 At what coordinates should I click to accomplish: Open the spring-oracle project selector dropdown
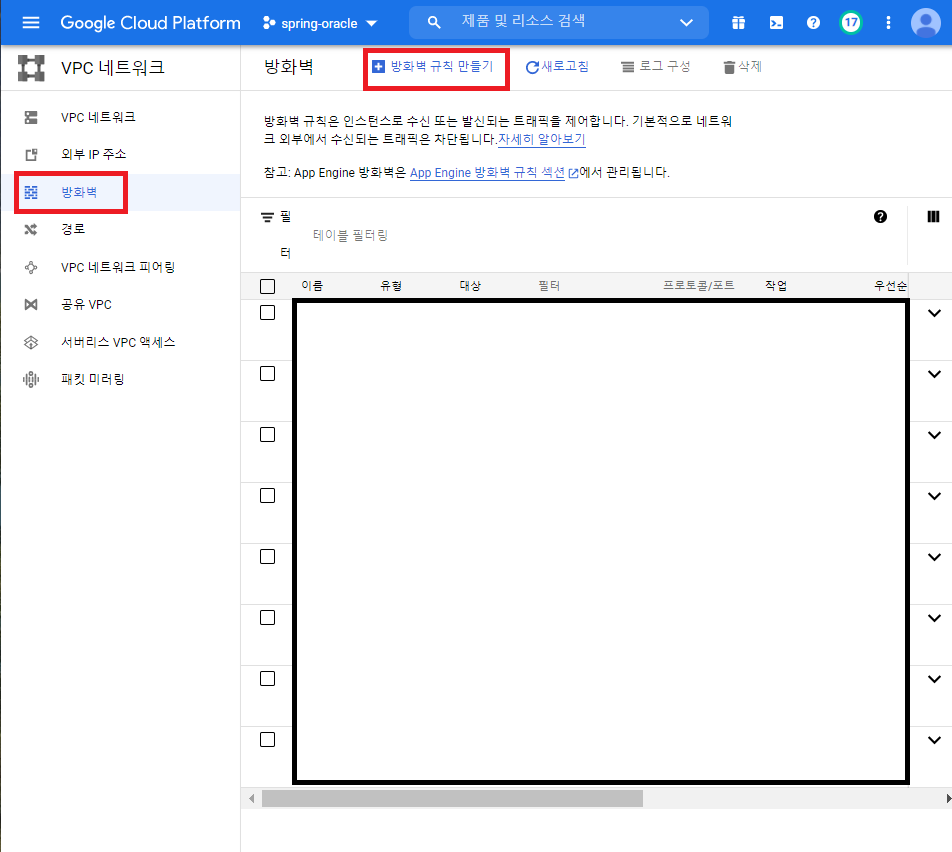319,23
